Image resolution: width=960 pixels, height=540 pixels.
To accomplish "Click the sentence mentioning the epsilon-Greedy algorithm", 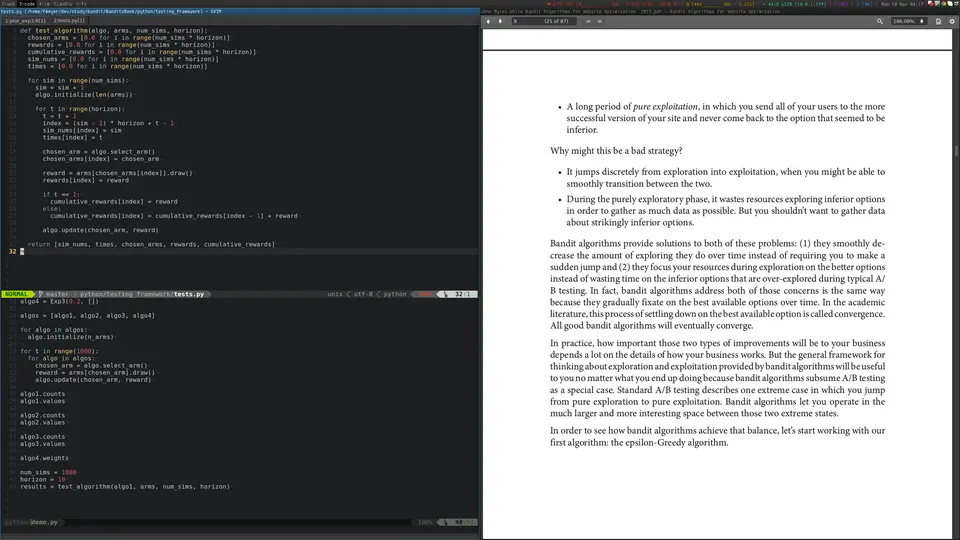I will tap(717, 437).
